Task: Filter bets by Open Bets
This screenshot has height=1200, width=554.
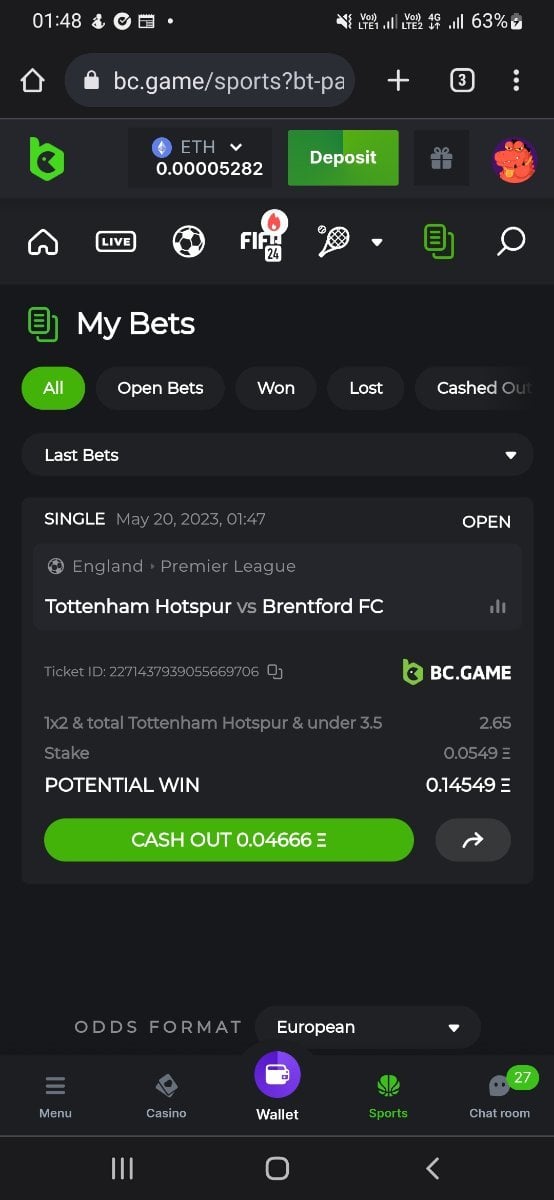Action: [x=160, y=388]
